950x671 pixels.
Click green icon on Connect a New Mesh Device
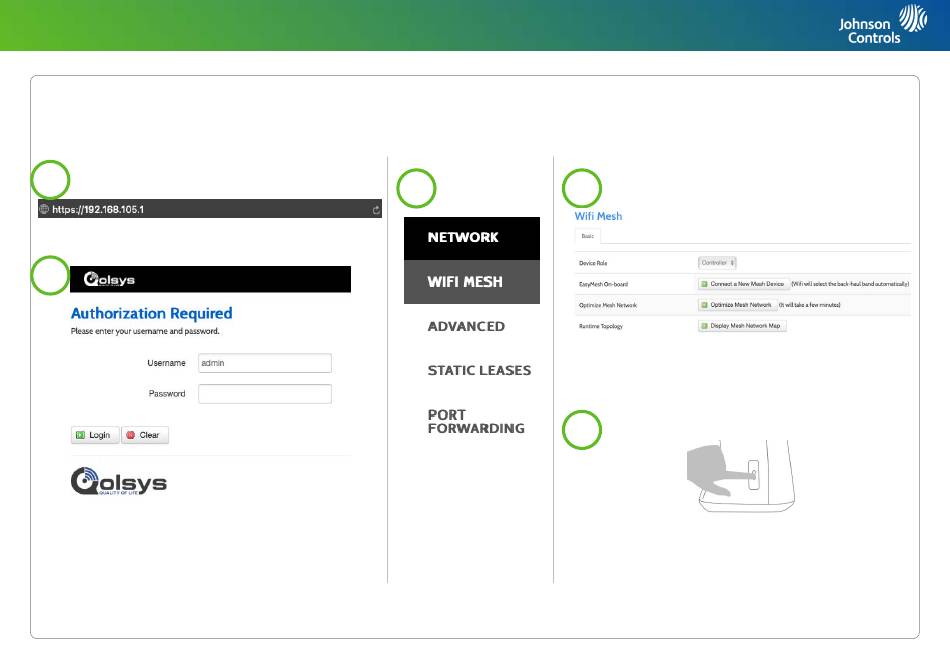point(704,284)
